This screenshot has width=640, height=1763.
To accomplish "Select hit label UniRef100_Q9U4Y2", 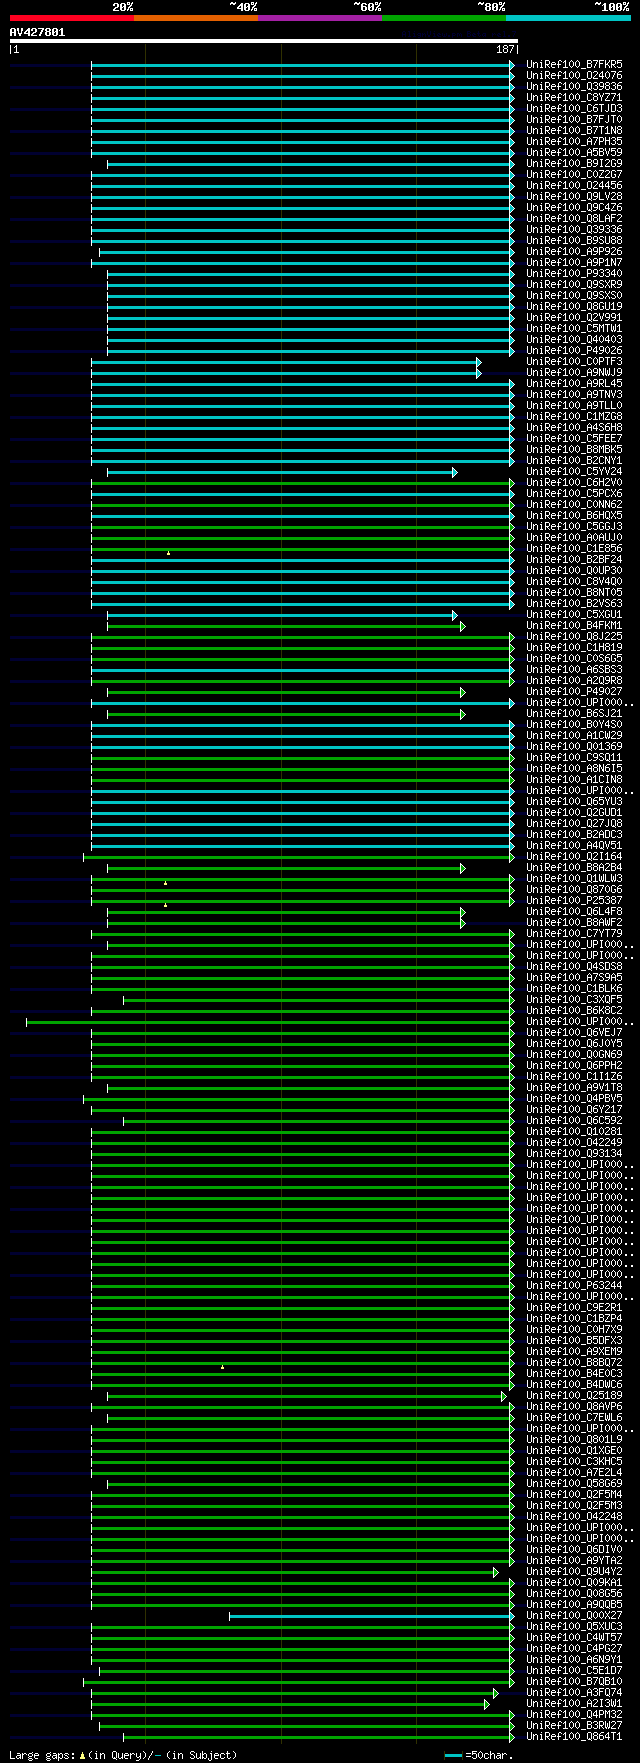I will point(574,1572).
